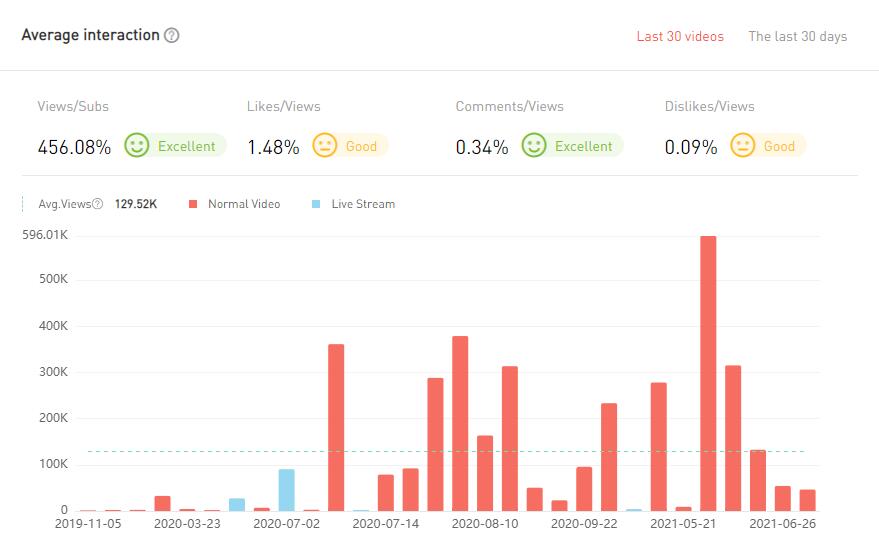The height and width of the screenshot is (549, 879).
Task: Switch to Last 30 videos tab
Action: click(x=680, y=37)
